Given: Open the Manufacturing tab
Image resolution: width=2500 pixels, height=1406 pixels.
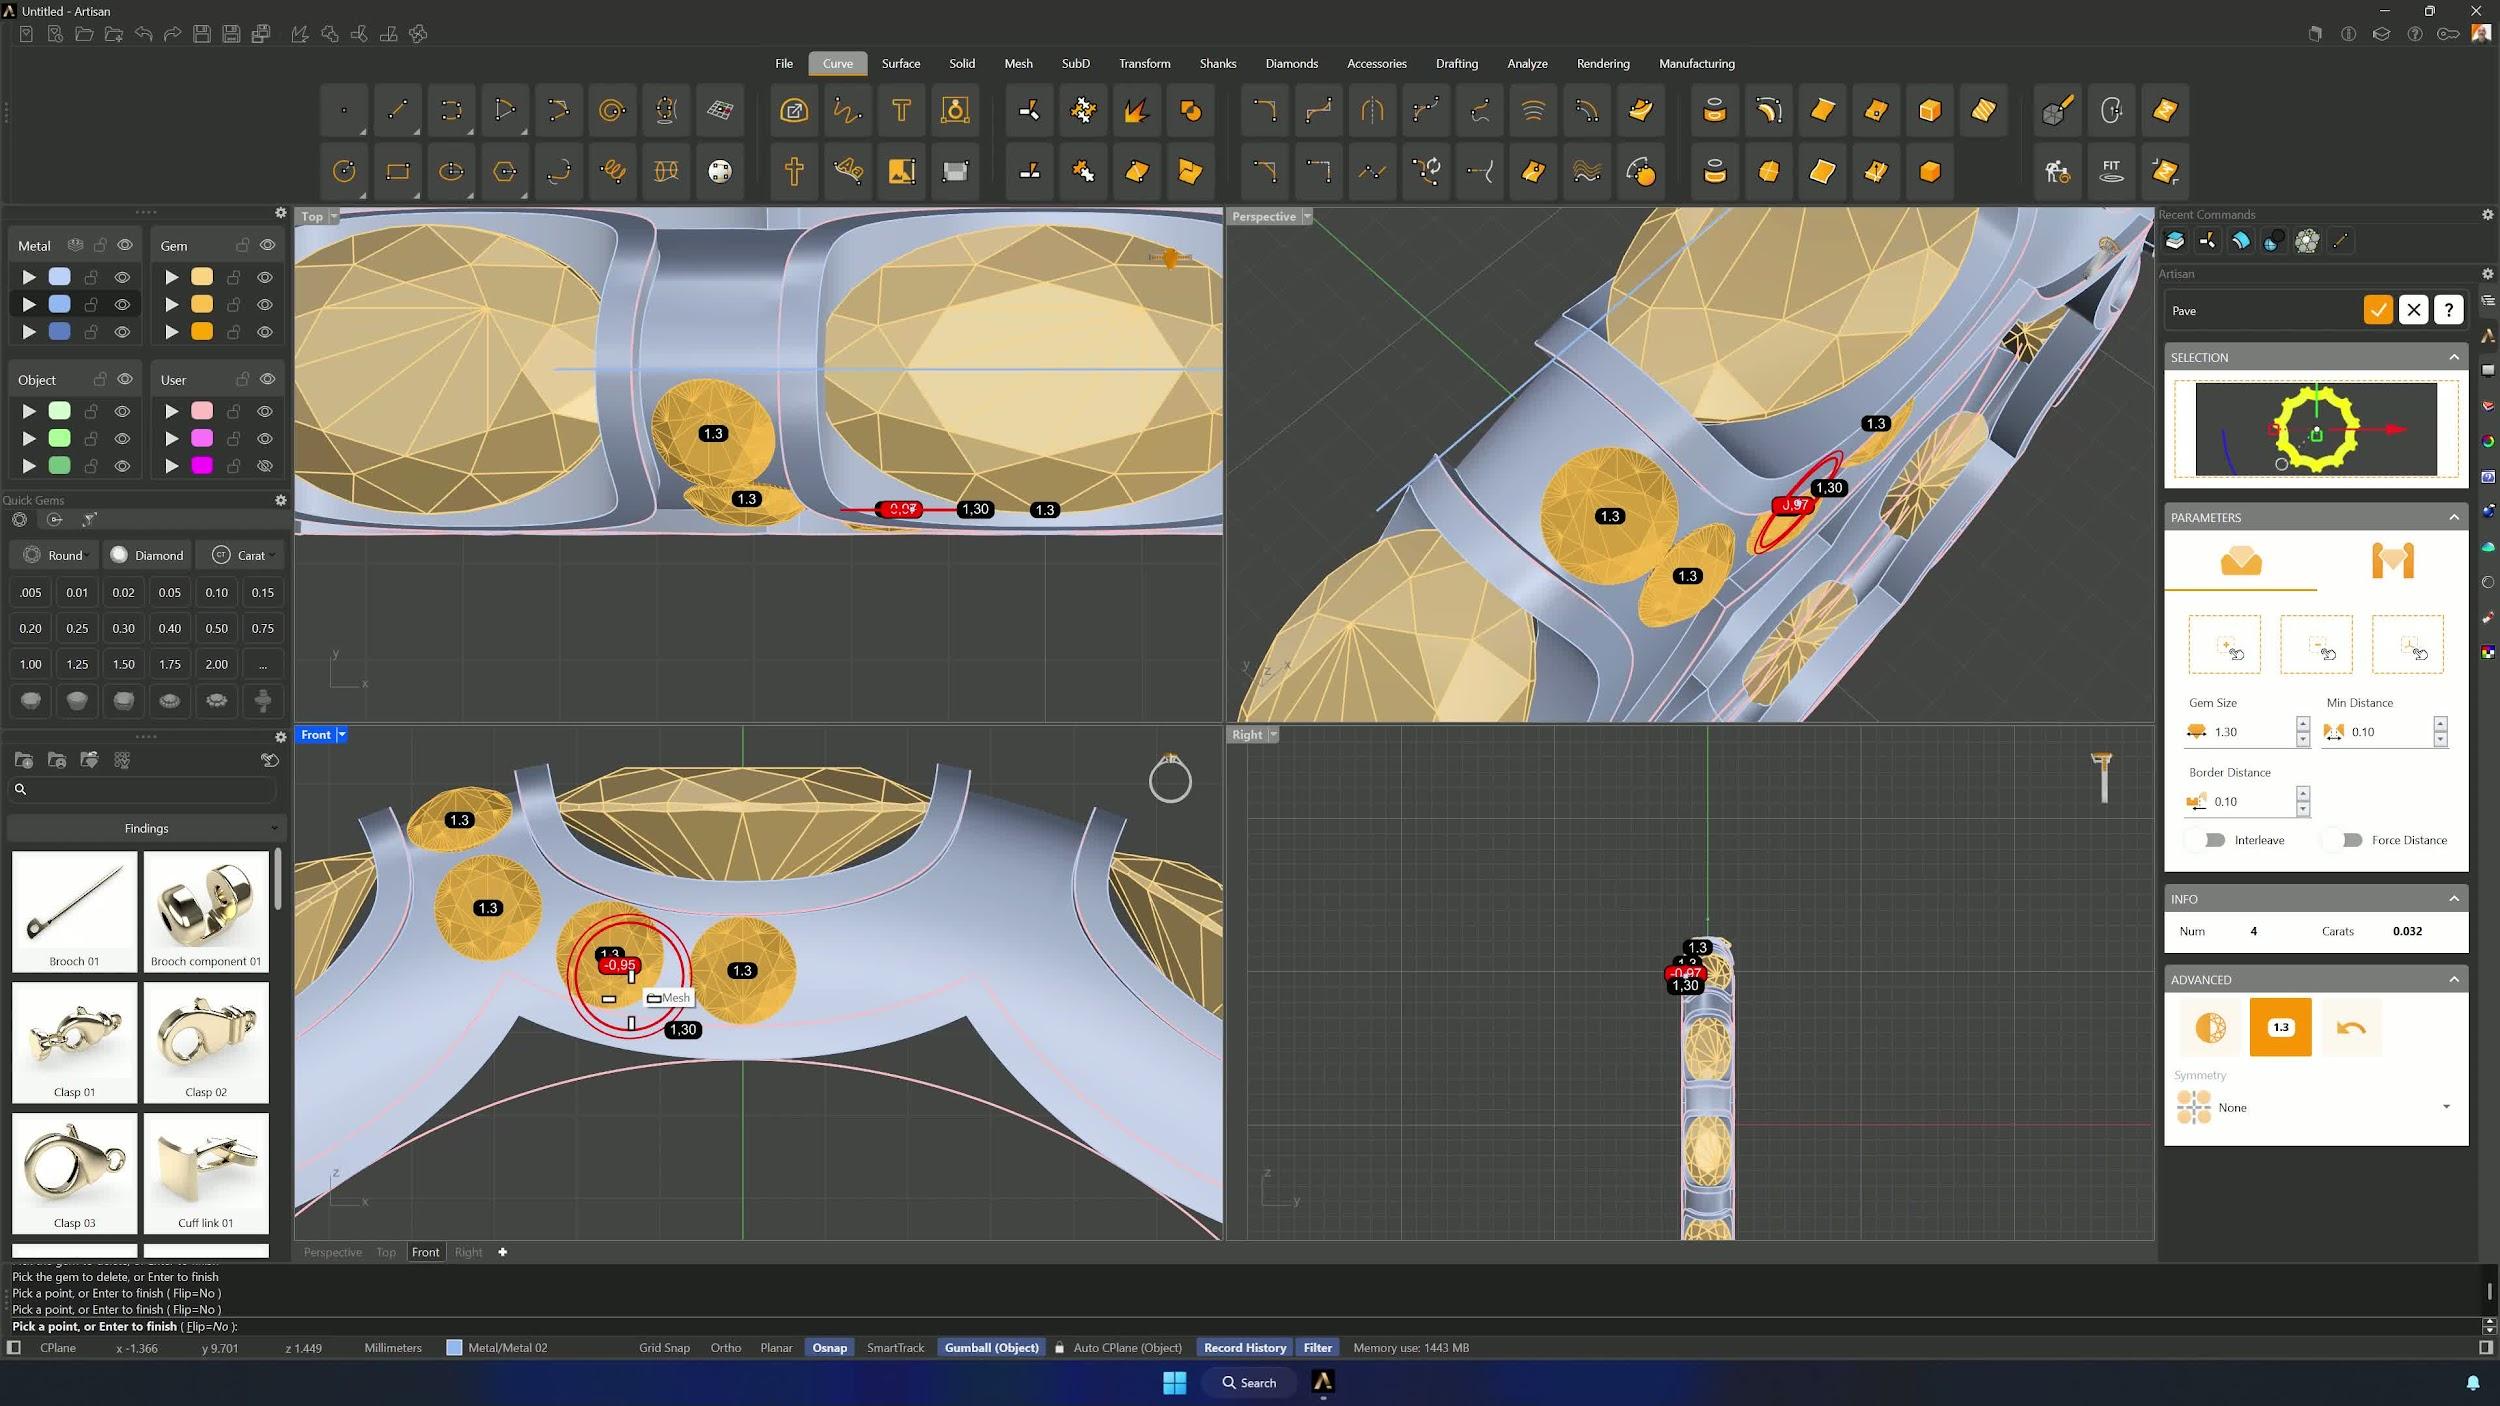Looking at the screenshot, I should click(x=1697, y=63).
